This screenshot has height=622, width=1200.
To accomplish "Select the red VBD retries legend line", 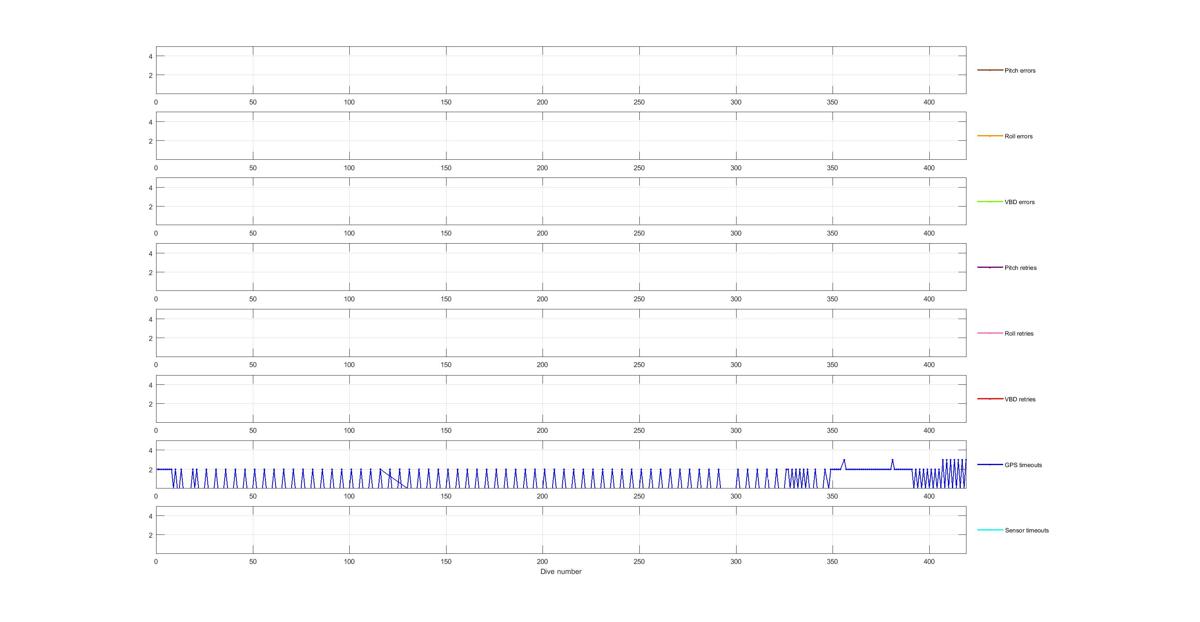I will click(990, 399).
